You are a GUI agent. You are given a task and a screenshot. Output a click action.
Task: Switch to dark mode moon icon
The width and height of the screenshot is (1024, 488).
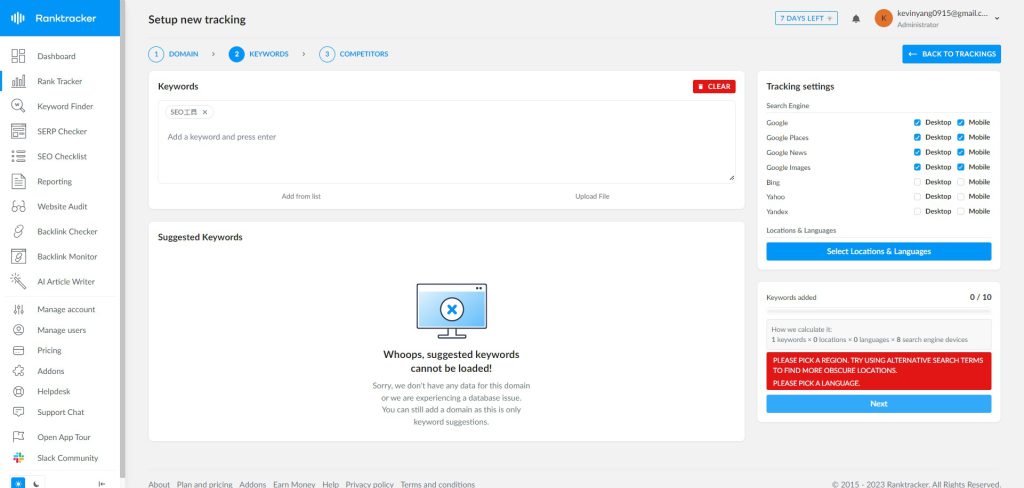pos(38,483)
